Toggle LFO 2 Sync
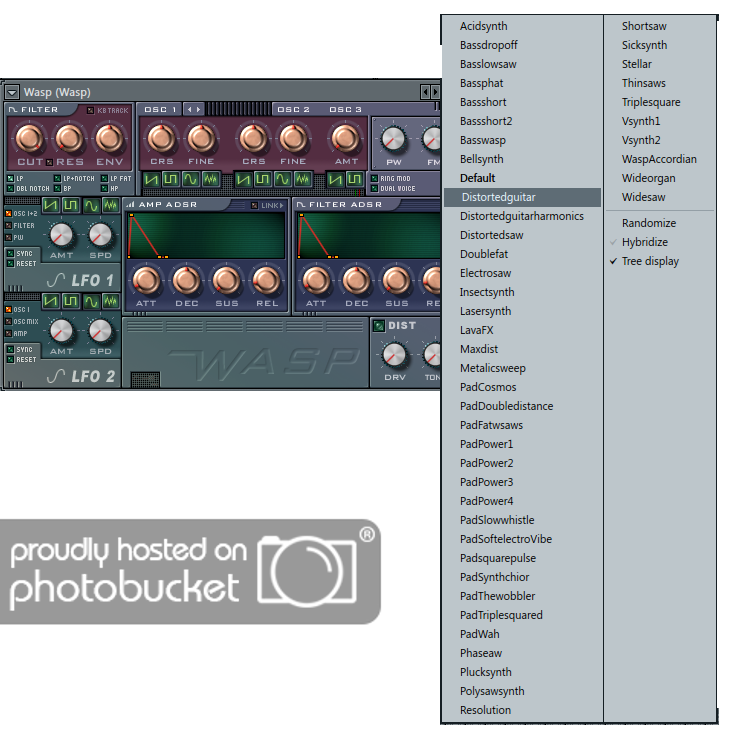 pos(10,350)
